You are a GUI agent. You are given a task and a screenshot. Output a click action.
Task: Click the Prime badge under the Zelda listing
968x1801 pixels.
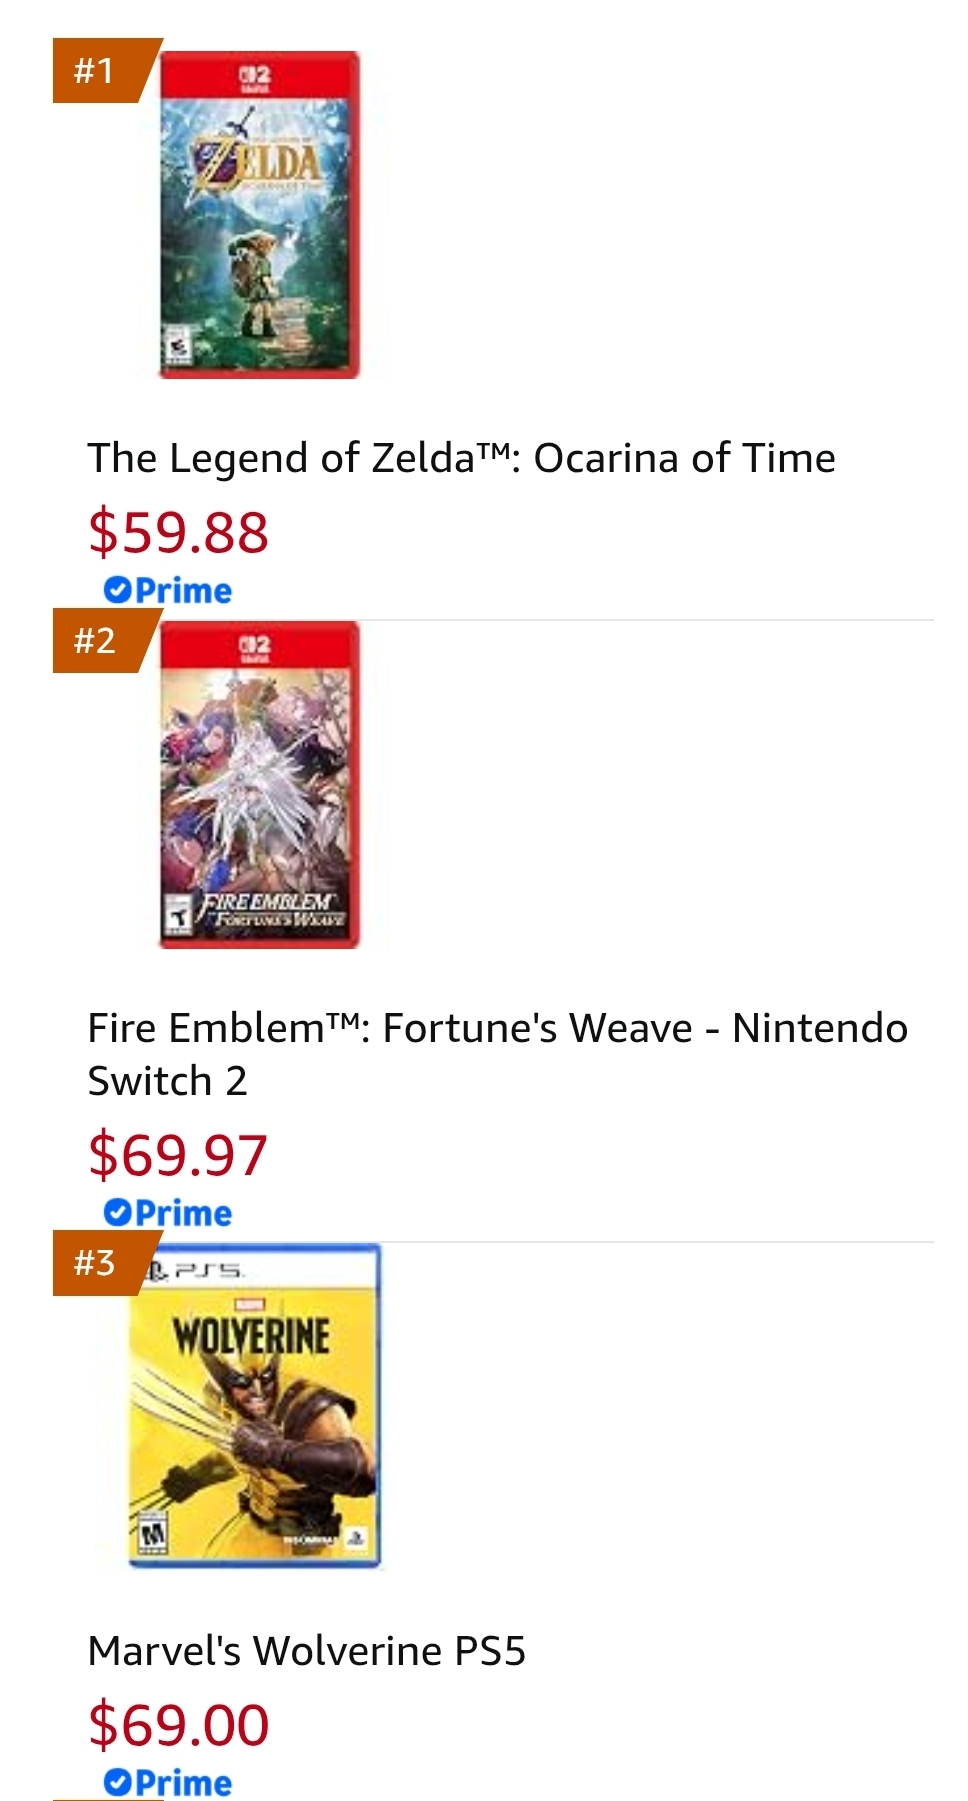coord(167,591)
